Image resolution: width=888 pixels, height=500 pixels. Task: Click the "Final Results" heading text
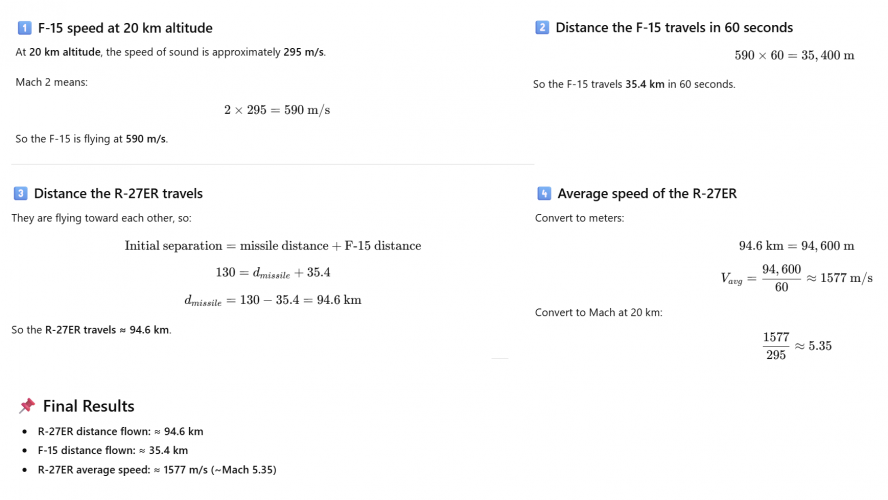coord(88,406)
